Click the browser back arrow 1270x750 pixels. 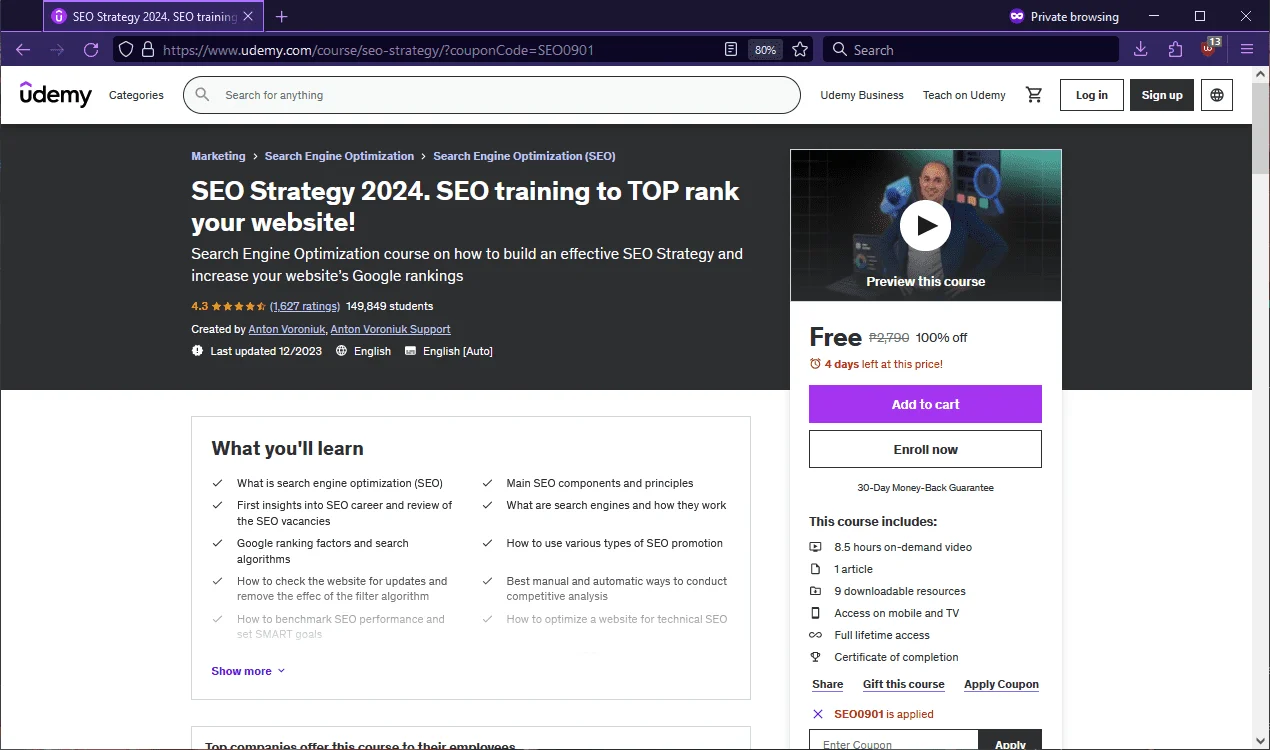click(x=23, y=49)
